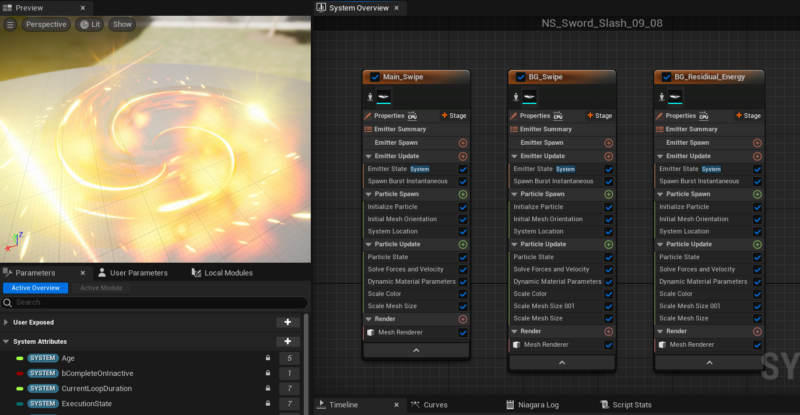The height and width of the screenshot is (415, 800).
Task: Collapse the Main_Swipe emitter node with bottom chevron
Action: pyautogui.click(x=416, y=349)
